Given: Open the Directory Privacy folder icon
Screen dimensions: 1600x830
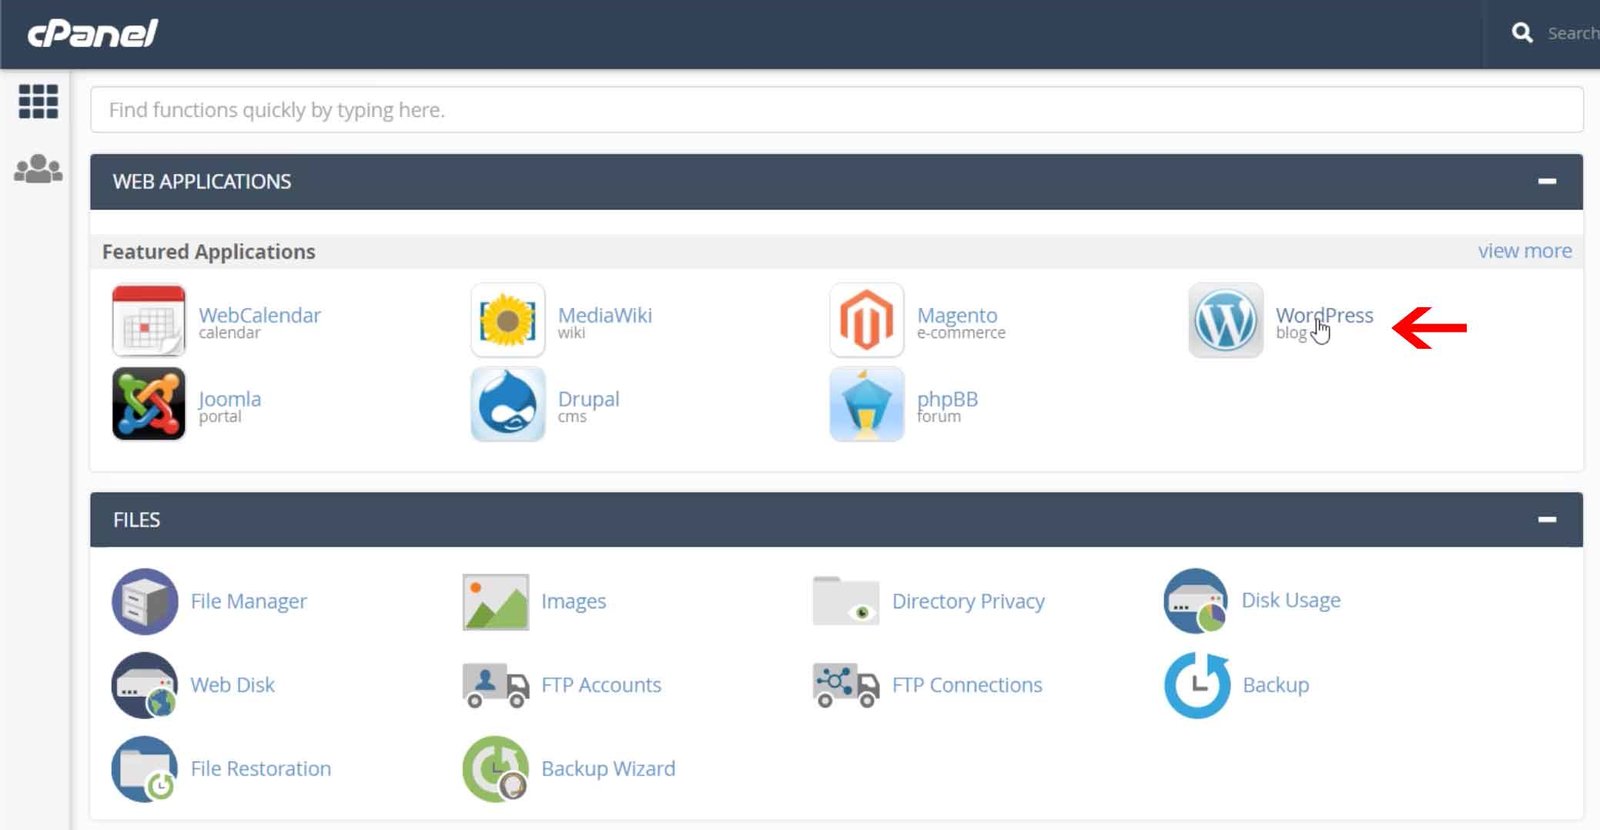Looking at the screenshot, I should point(846,601).
